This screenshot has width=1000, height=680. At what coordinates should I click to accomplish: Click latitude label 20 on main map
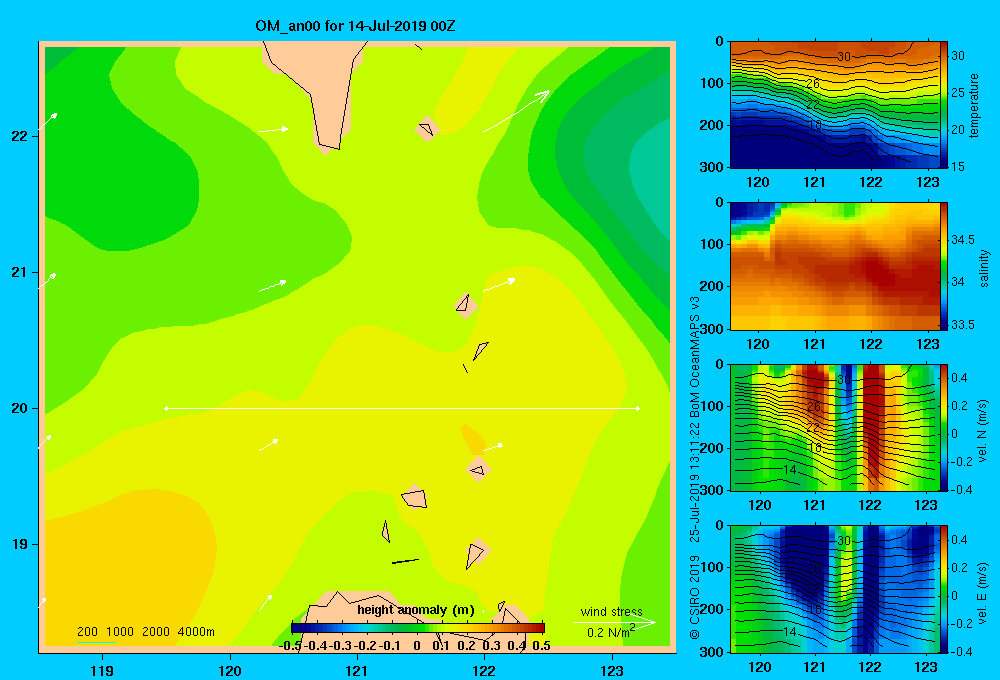(19, 408)
